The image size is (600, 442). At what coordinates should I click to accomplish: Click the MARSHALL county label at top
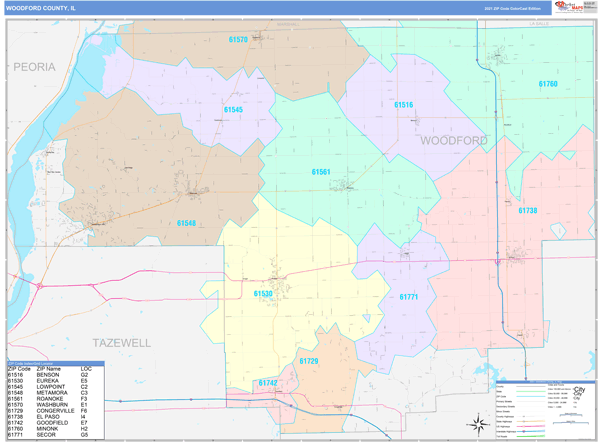(x=288, y=24)
